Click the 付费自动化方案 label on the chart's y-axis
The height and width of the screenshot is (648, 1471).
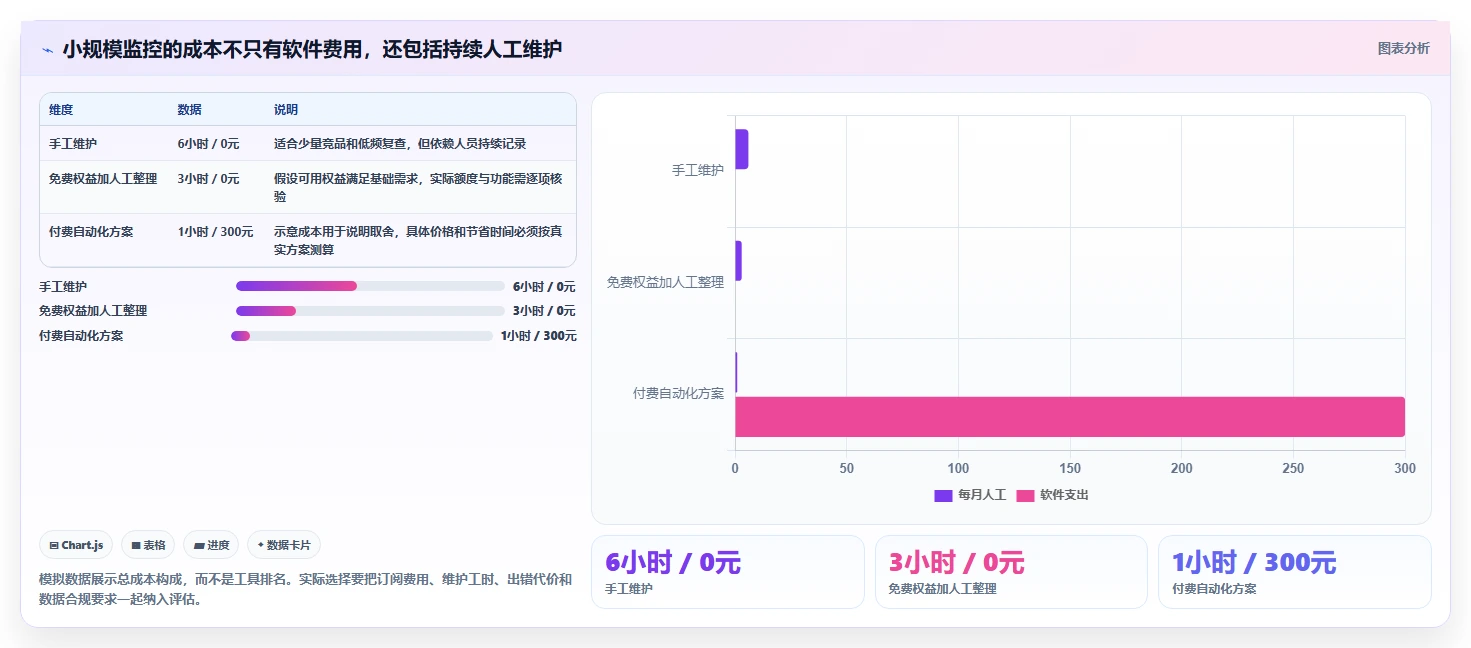[678, 394]
